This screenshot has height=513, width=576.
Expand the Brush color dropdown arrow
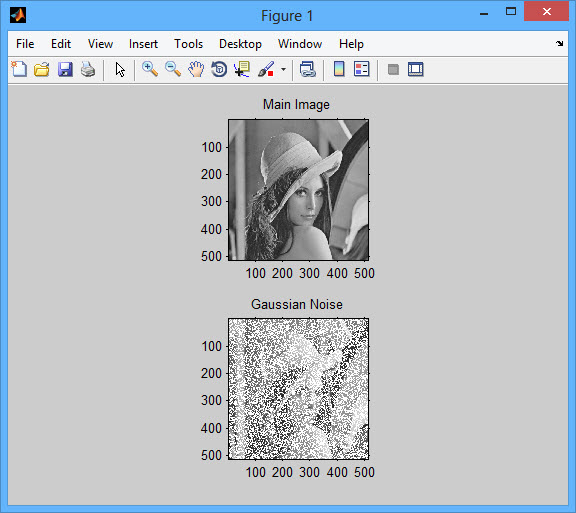(283, 69)
